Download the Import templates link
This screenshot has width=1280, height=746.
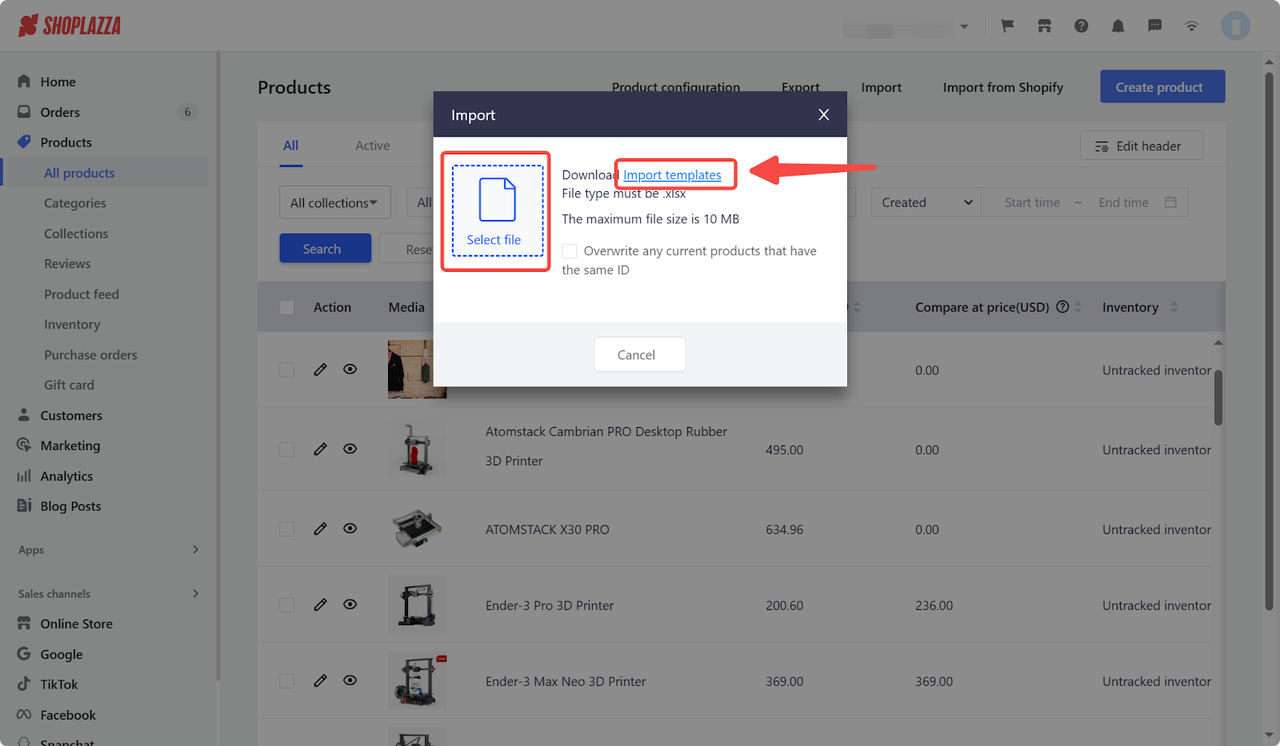[x=675, y=174]
